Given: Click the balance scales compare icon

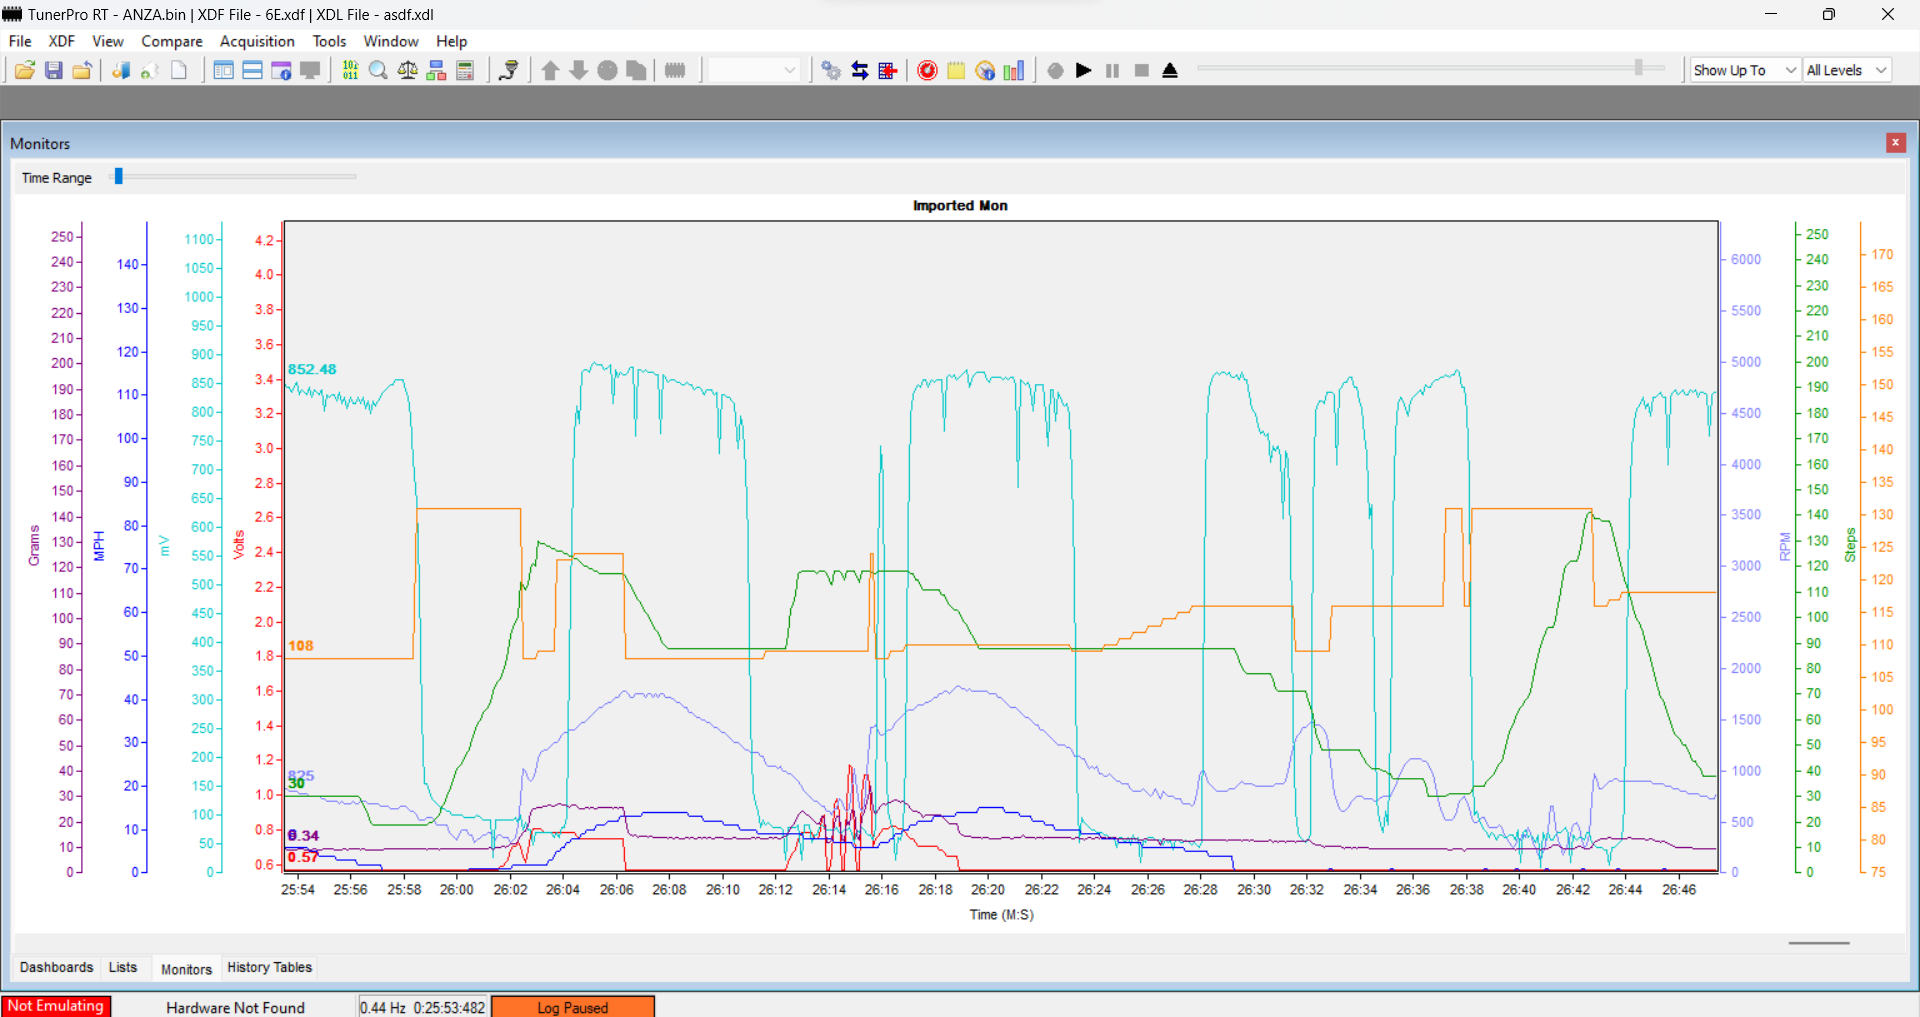Looking at the screenshot, I should click(x=407, y=70).
